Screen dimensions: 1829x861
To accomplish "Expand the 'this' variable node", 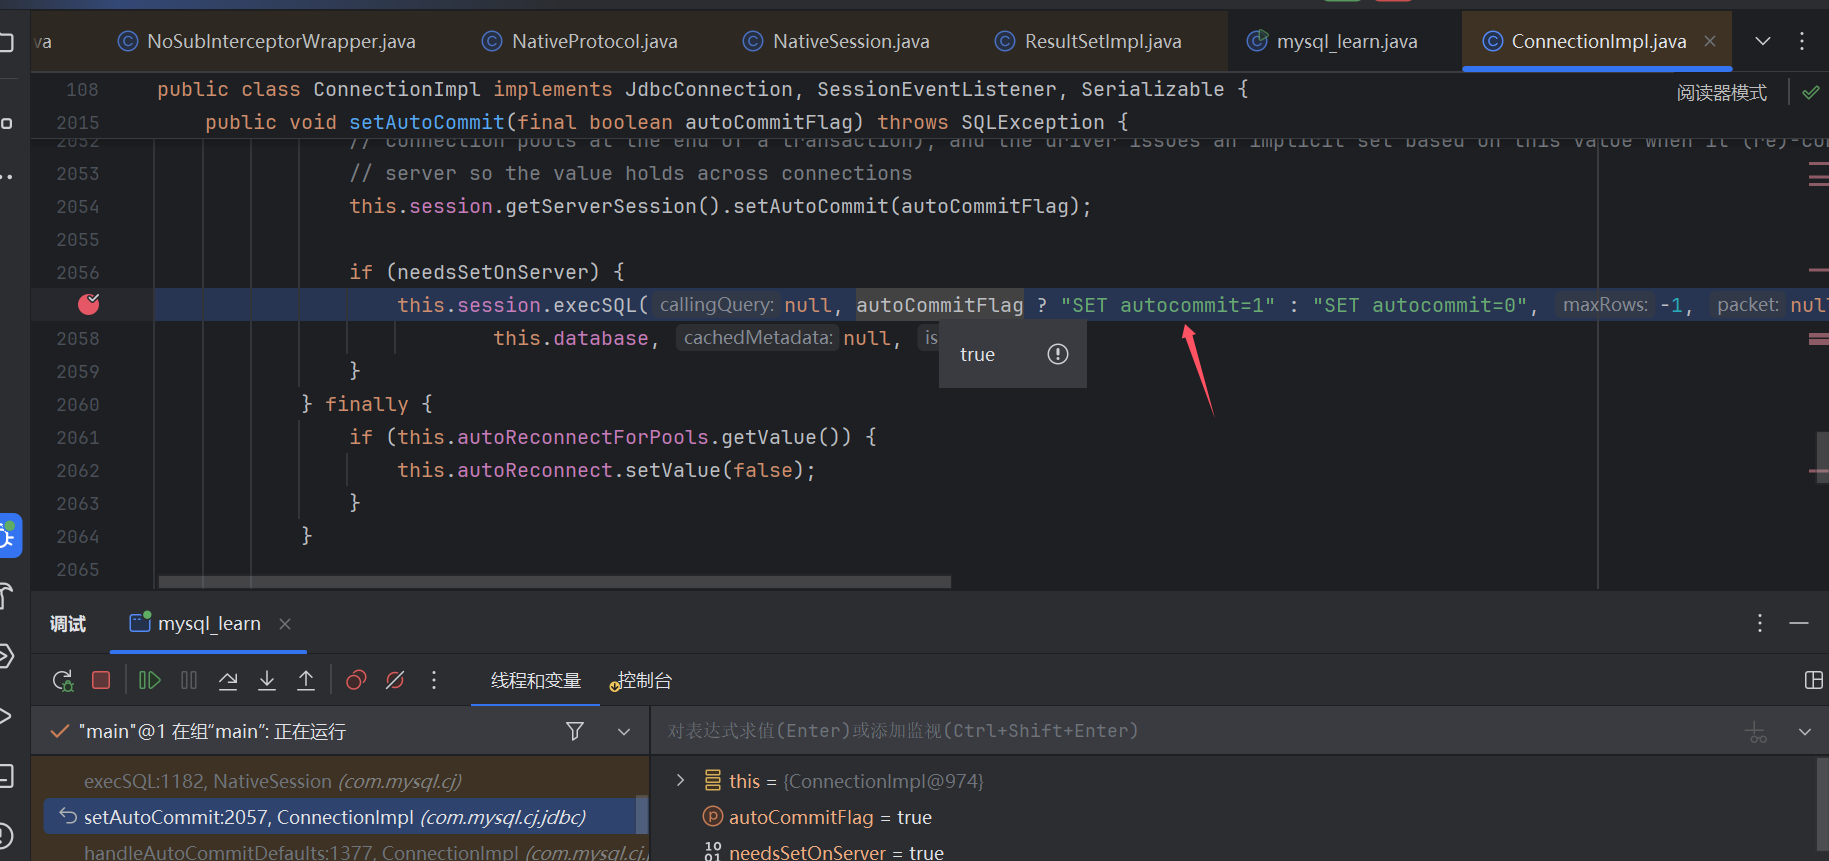I will tap(681, 780).
